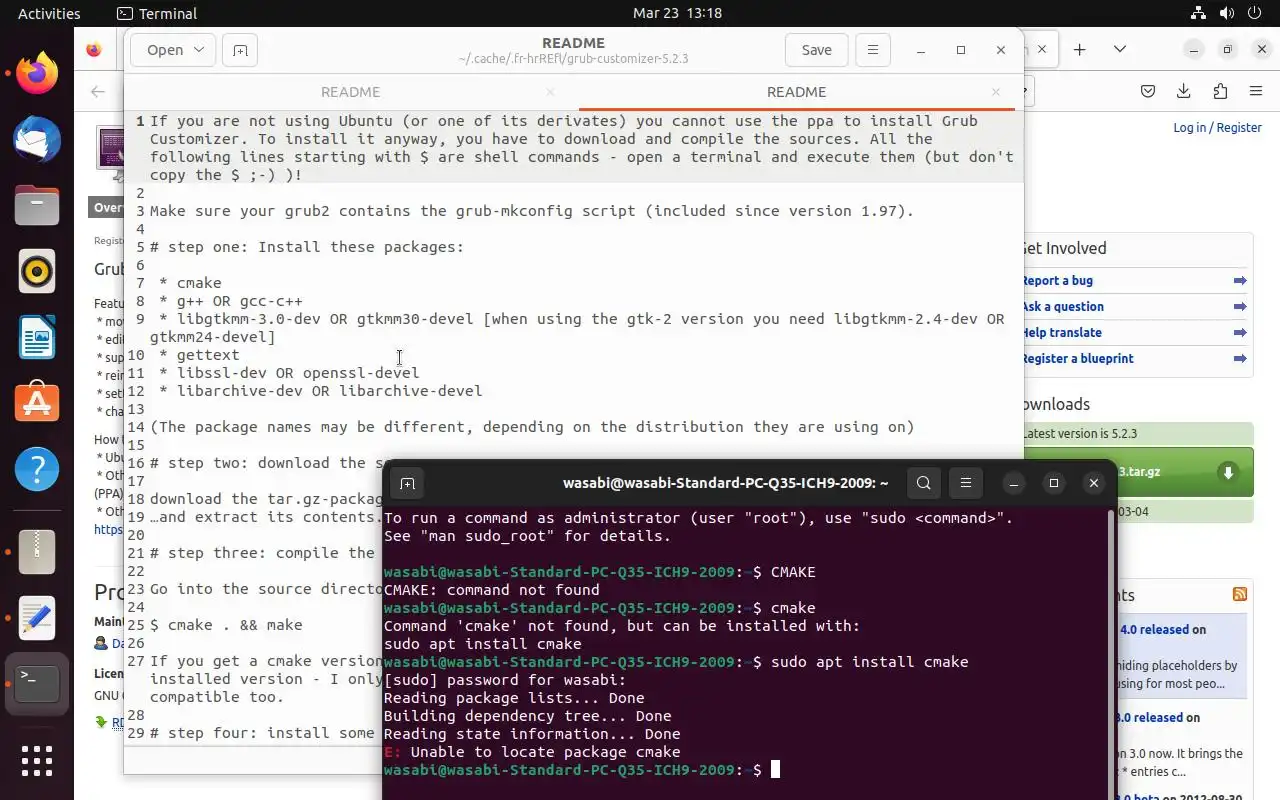Open the Terminal app menu in top bar
The height and width of the screenshot is (800, 1280).
coord(157,13)
